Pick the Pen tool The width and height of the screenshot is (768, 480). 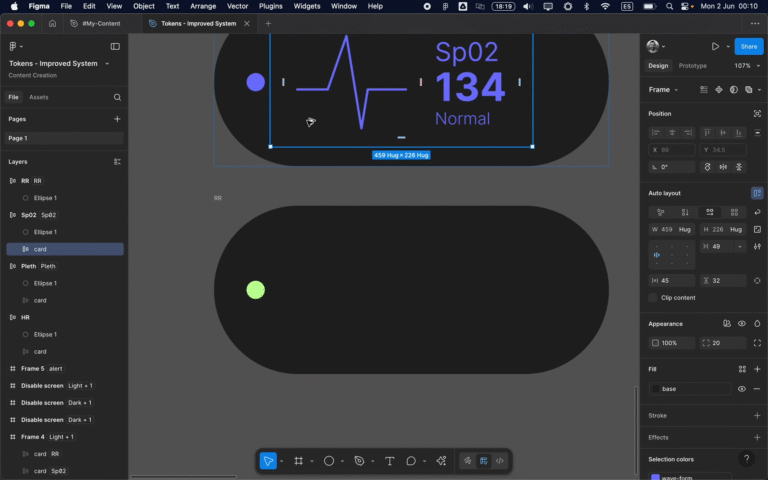(359, 461)
